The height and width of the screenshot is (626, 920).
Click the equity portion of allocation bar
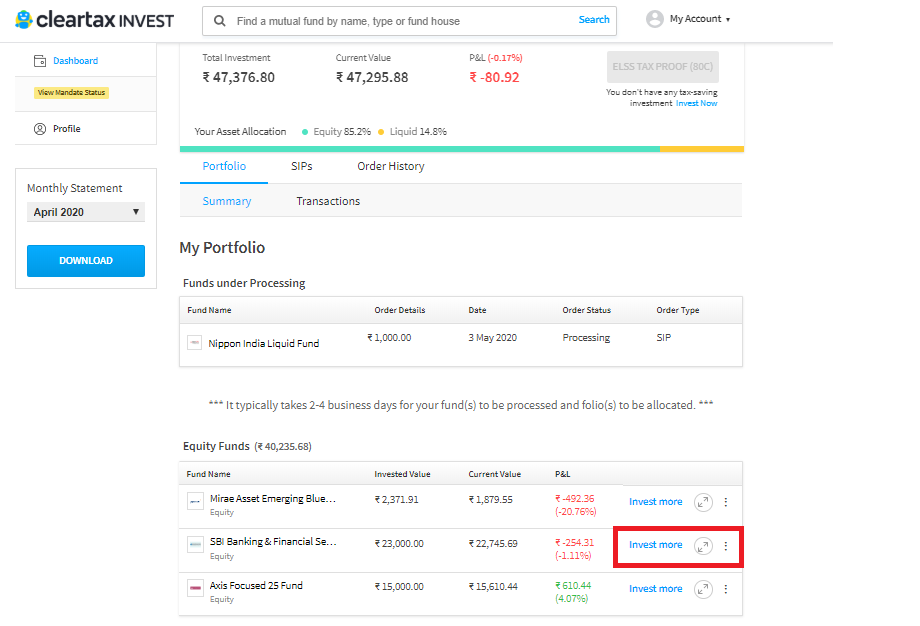(420, 149)
